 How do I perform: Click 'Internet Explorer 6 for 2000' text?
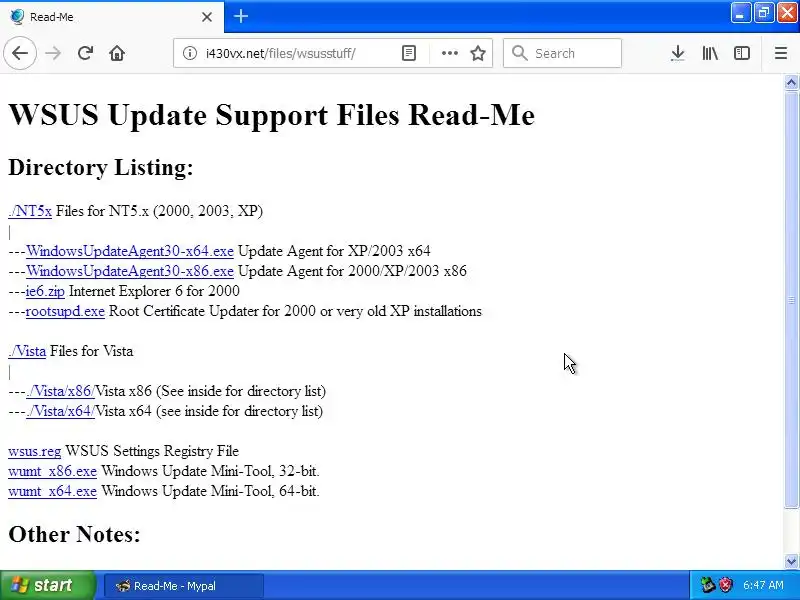(x=154, y=291)
